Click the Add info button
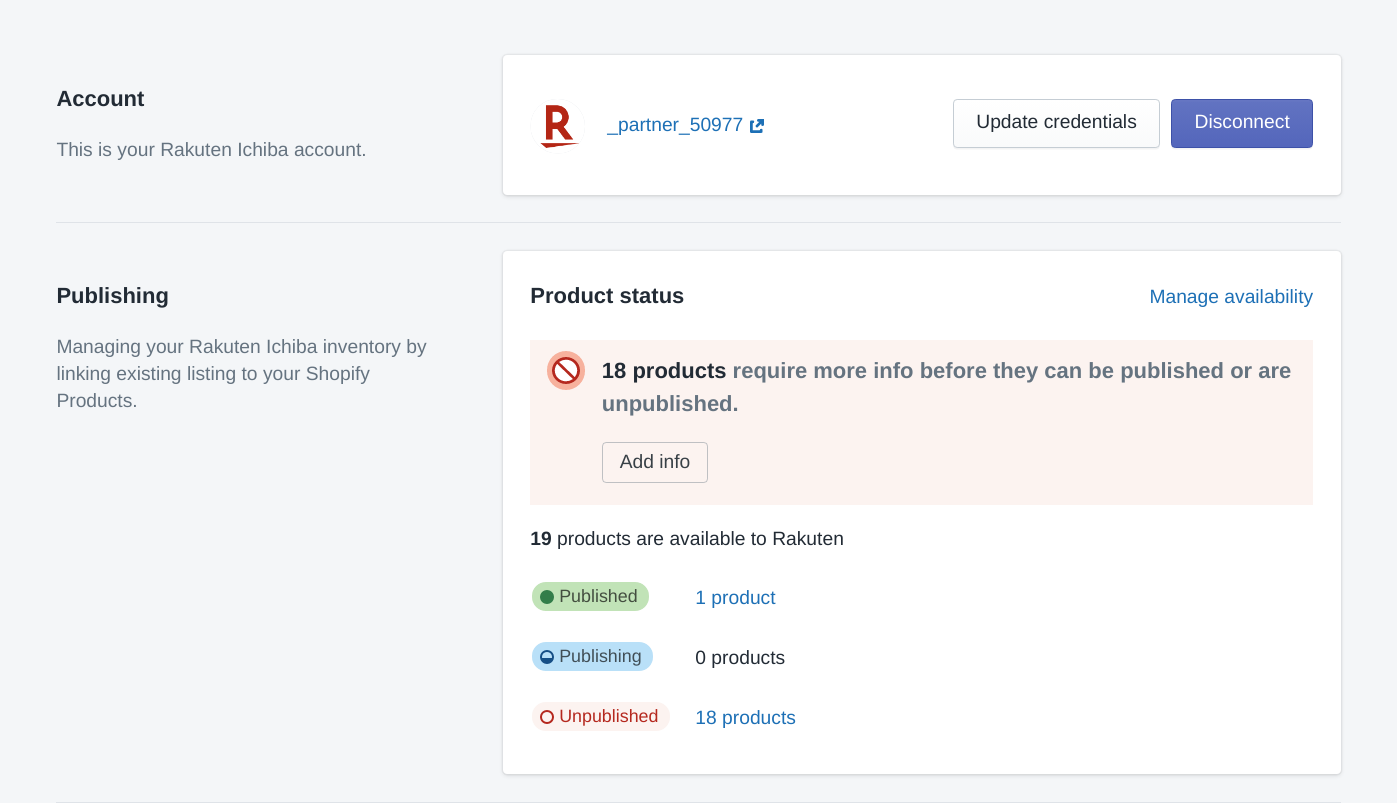This screenshot has width=1397, height=803. (x=654, y=462)
